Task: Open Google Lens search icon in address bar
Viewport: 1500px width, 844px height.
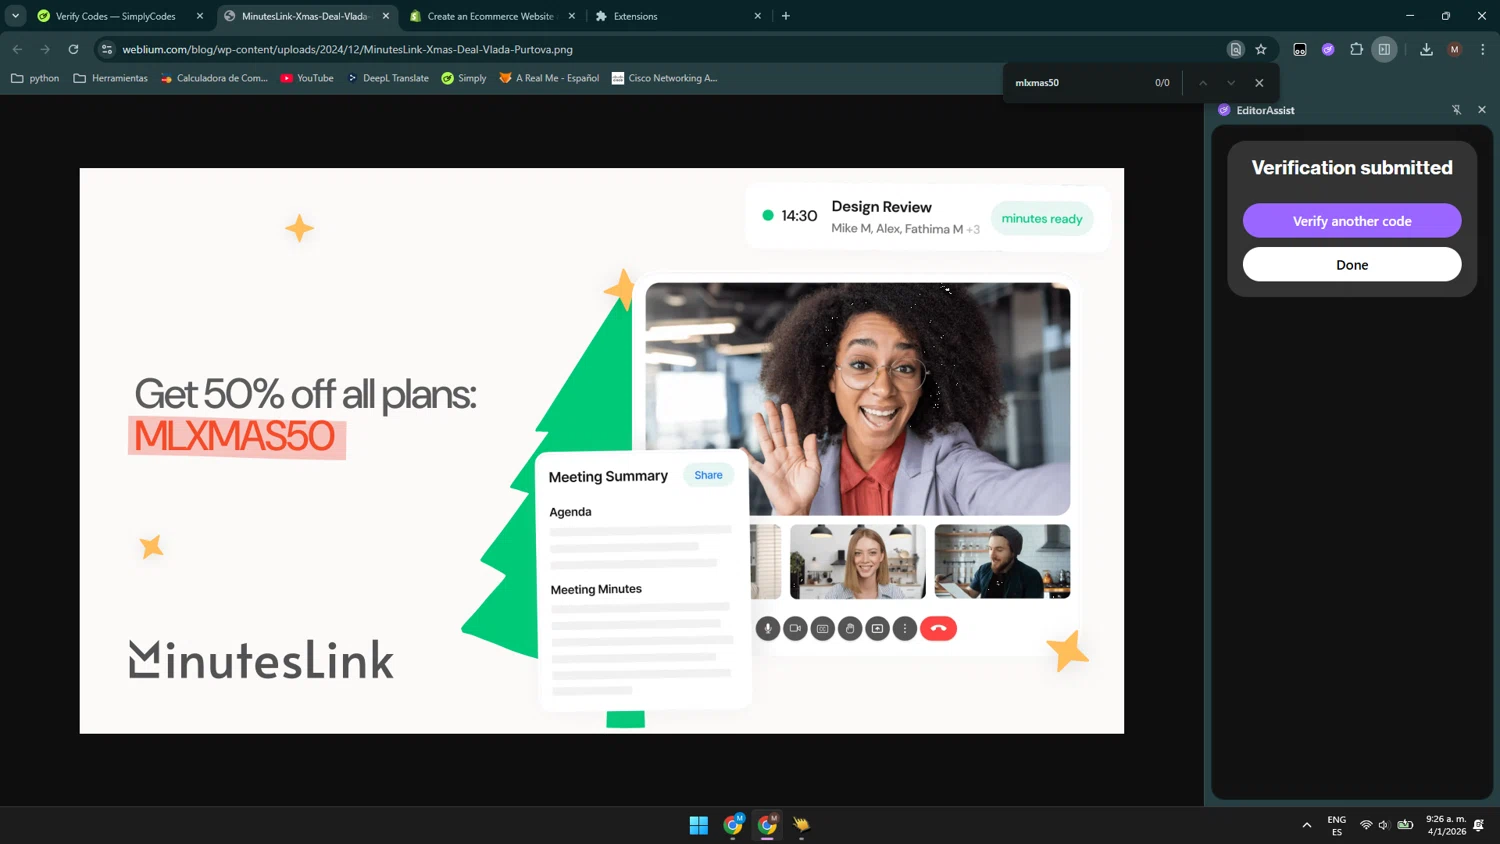Action: click(1236, 49)
